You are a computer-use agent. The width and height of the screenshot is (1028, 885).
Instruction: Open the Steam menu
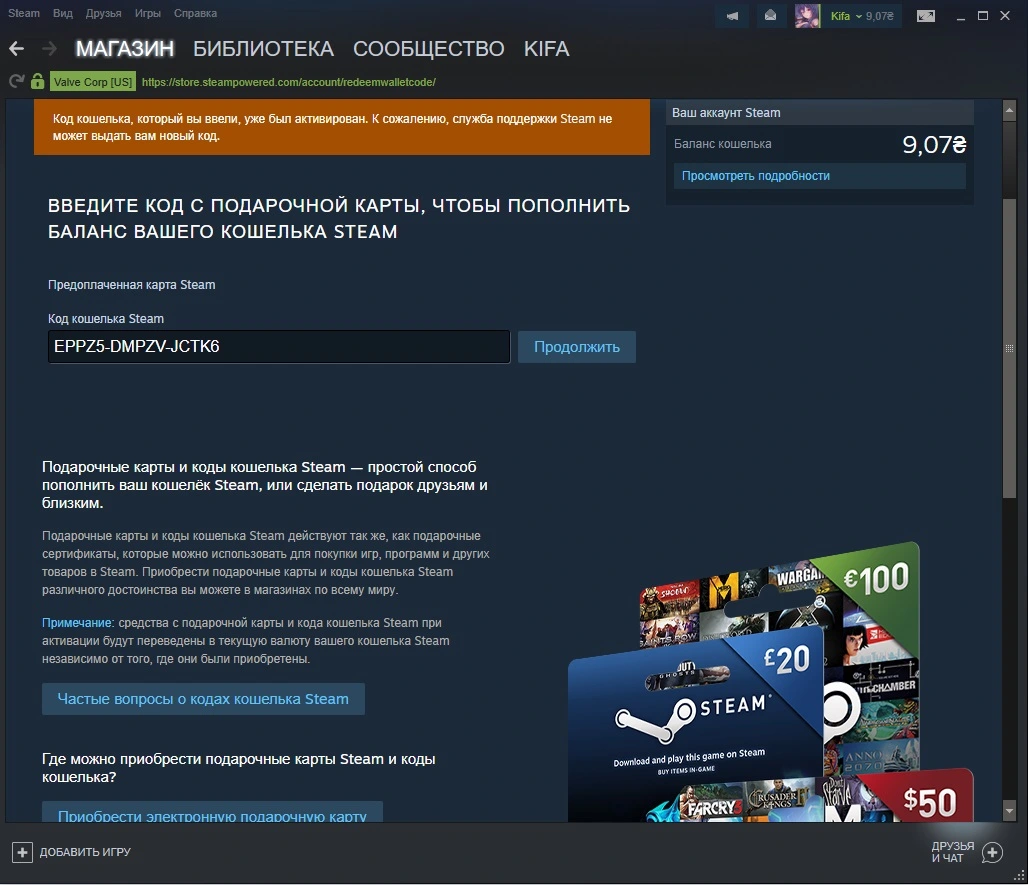click(24, 13)
